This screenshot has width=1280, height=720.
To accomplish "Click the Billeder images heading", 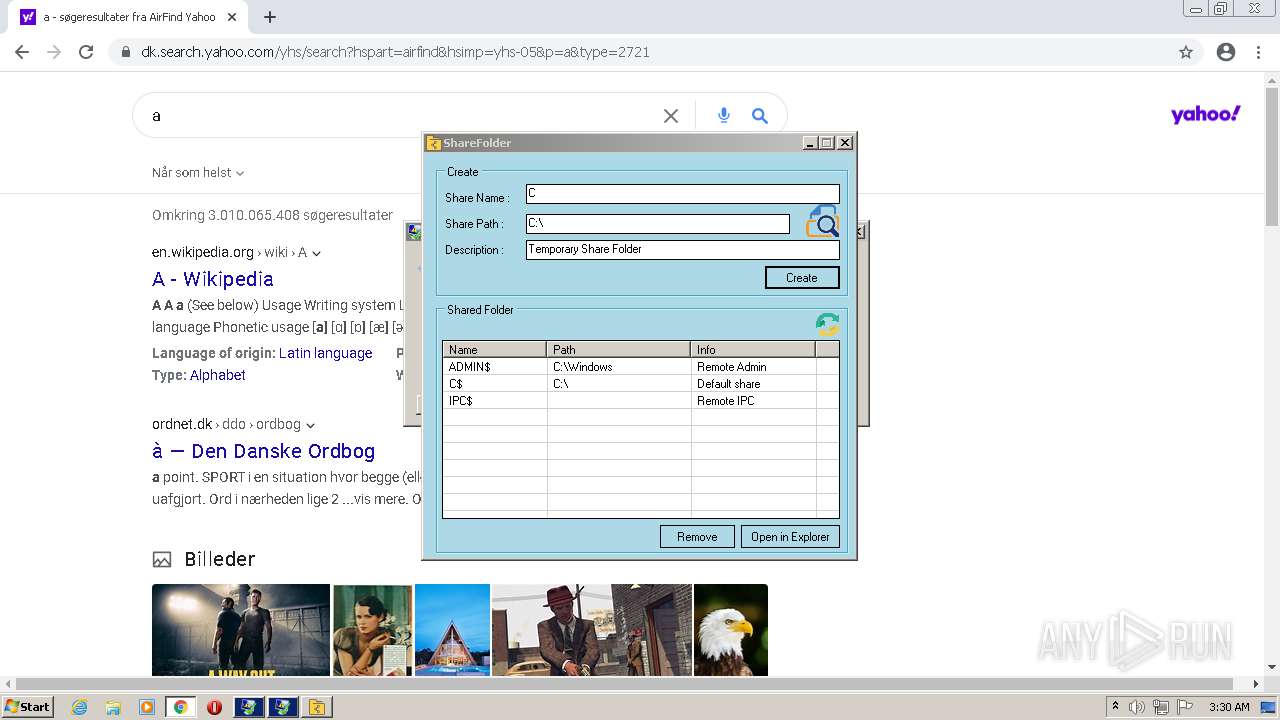I will pos(219,559).
